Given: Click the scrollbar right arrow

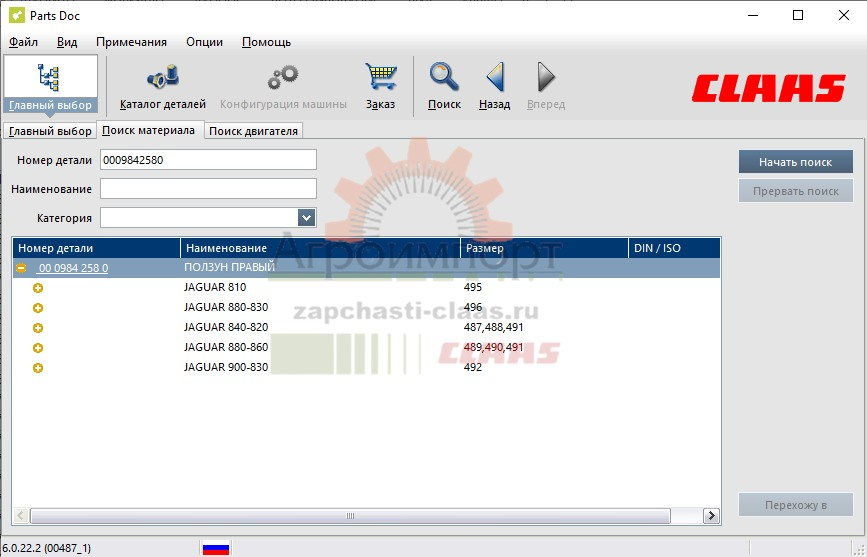Looking at the screenshot, I should tap(711, 516).
